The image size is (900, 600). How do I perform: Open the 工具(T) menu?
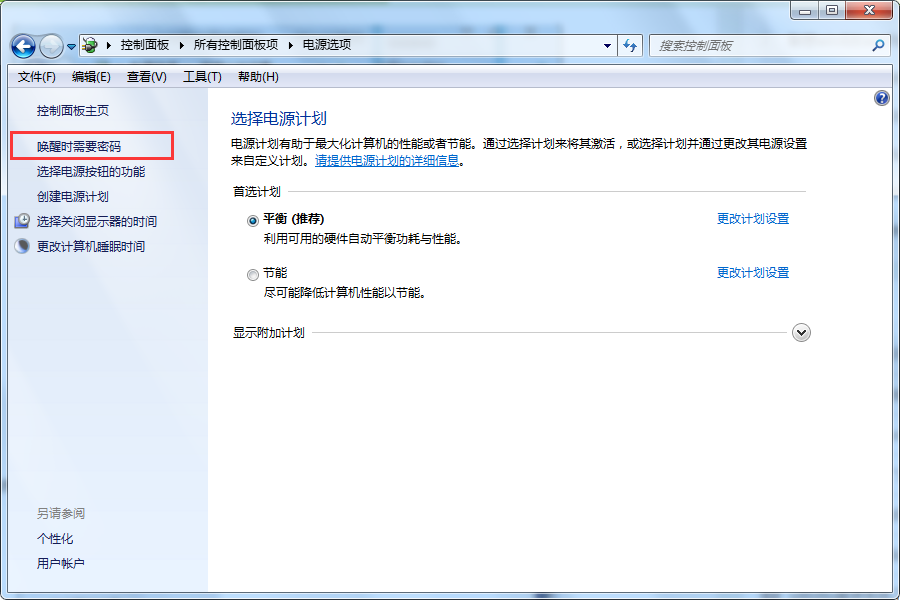coord(202,77)
